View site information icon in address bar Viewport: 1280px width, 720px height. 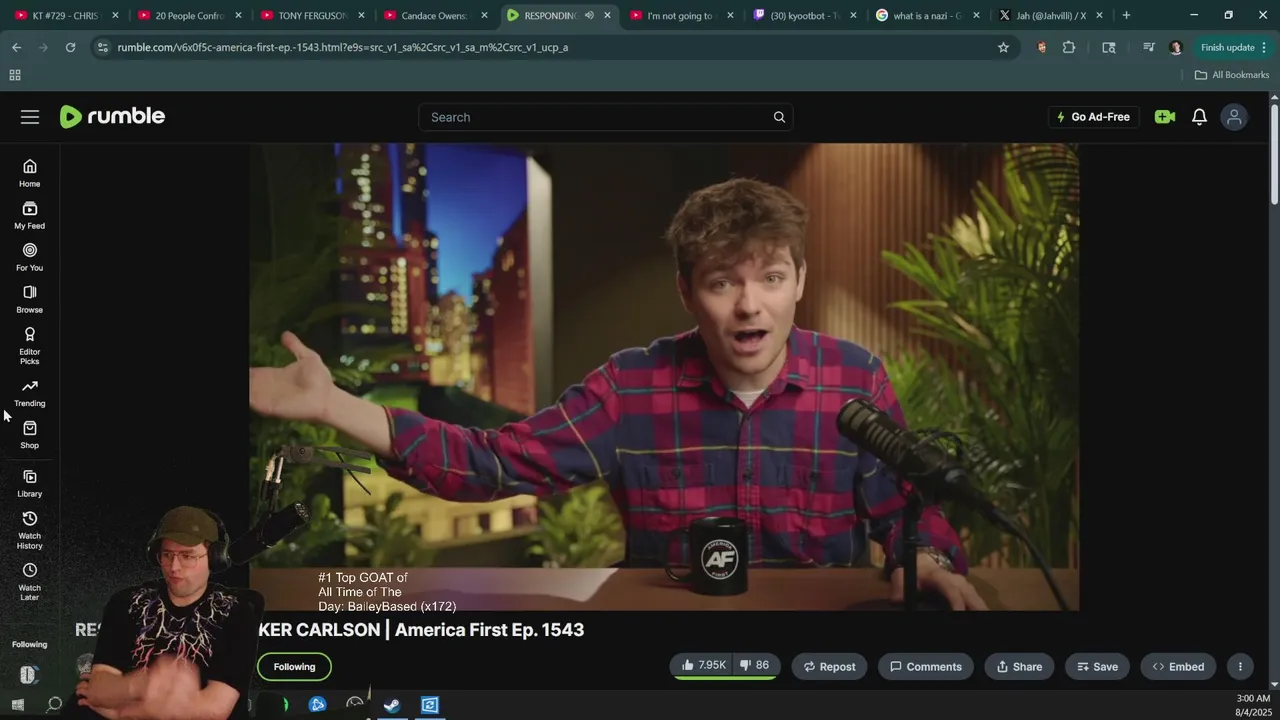tap(102, 47)
